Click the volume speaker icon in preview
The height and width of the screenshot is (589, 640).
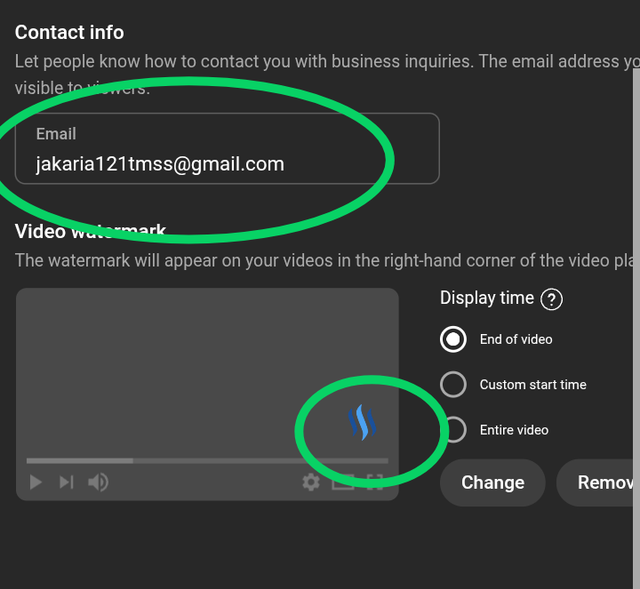(98, 482)
